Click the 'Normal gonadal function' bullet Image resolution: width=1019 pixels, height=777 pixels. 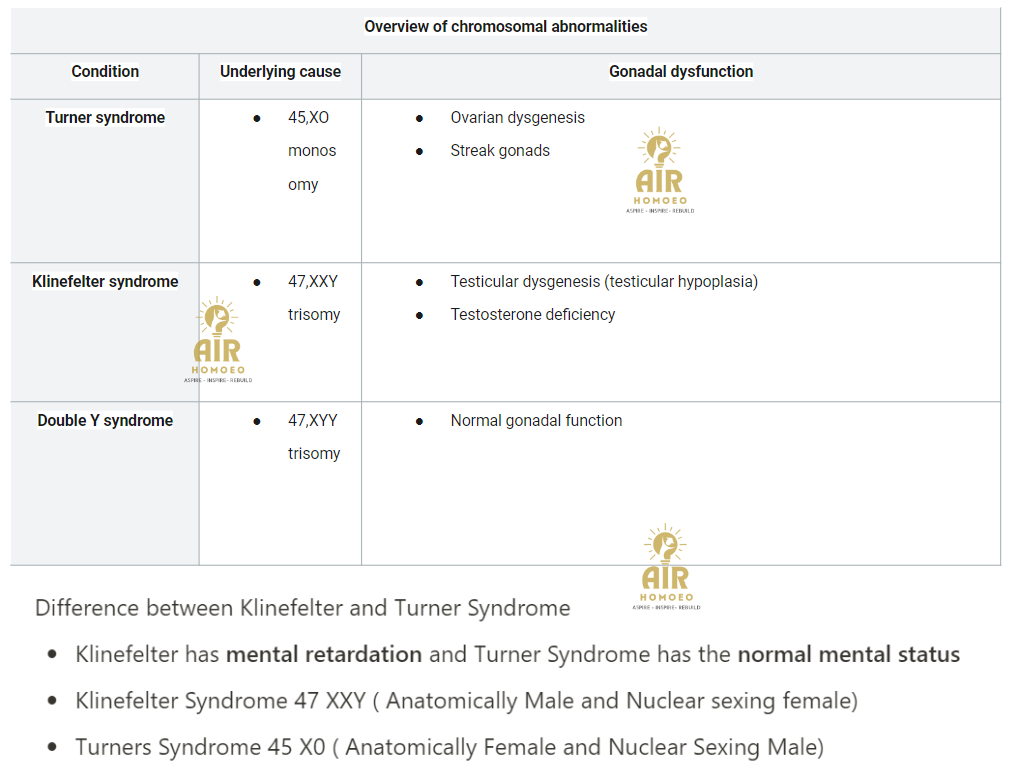(537, 420)
